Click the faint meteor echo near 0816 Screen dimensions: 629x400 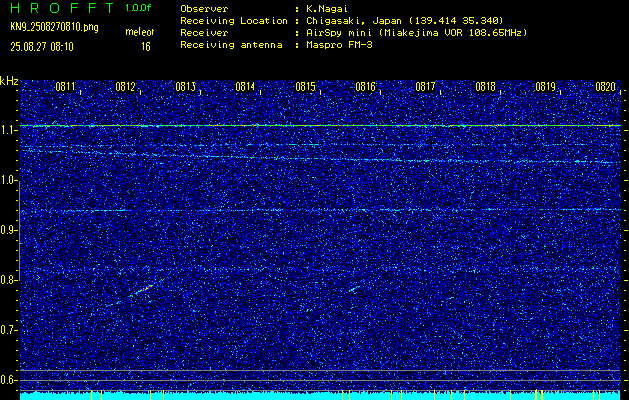point(354,289)
